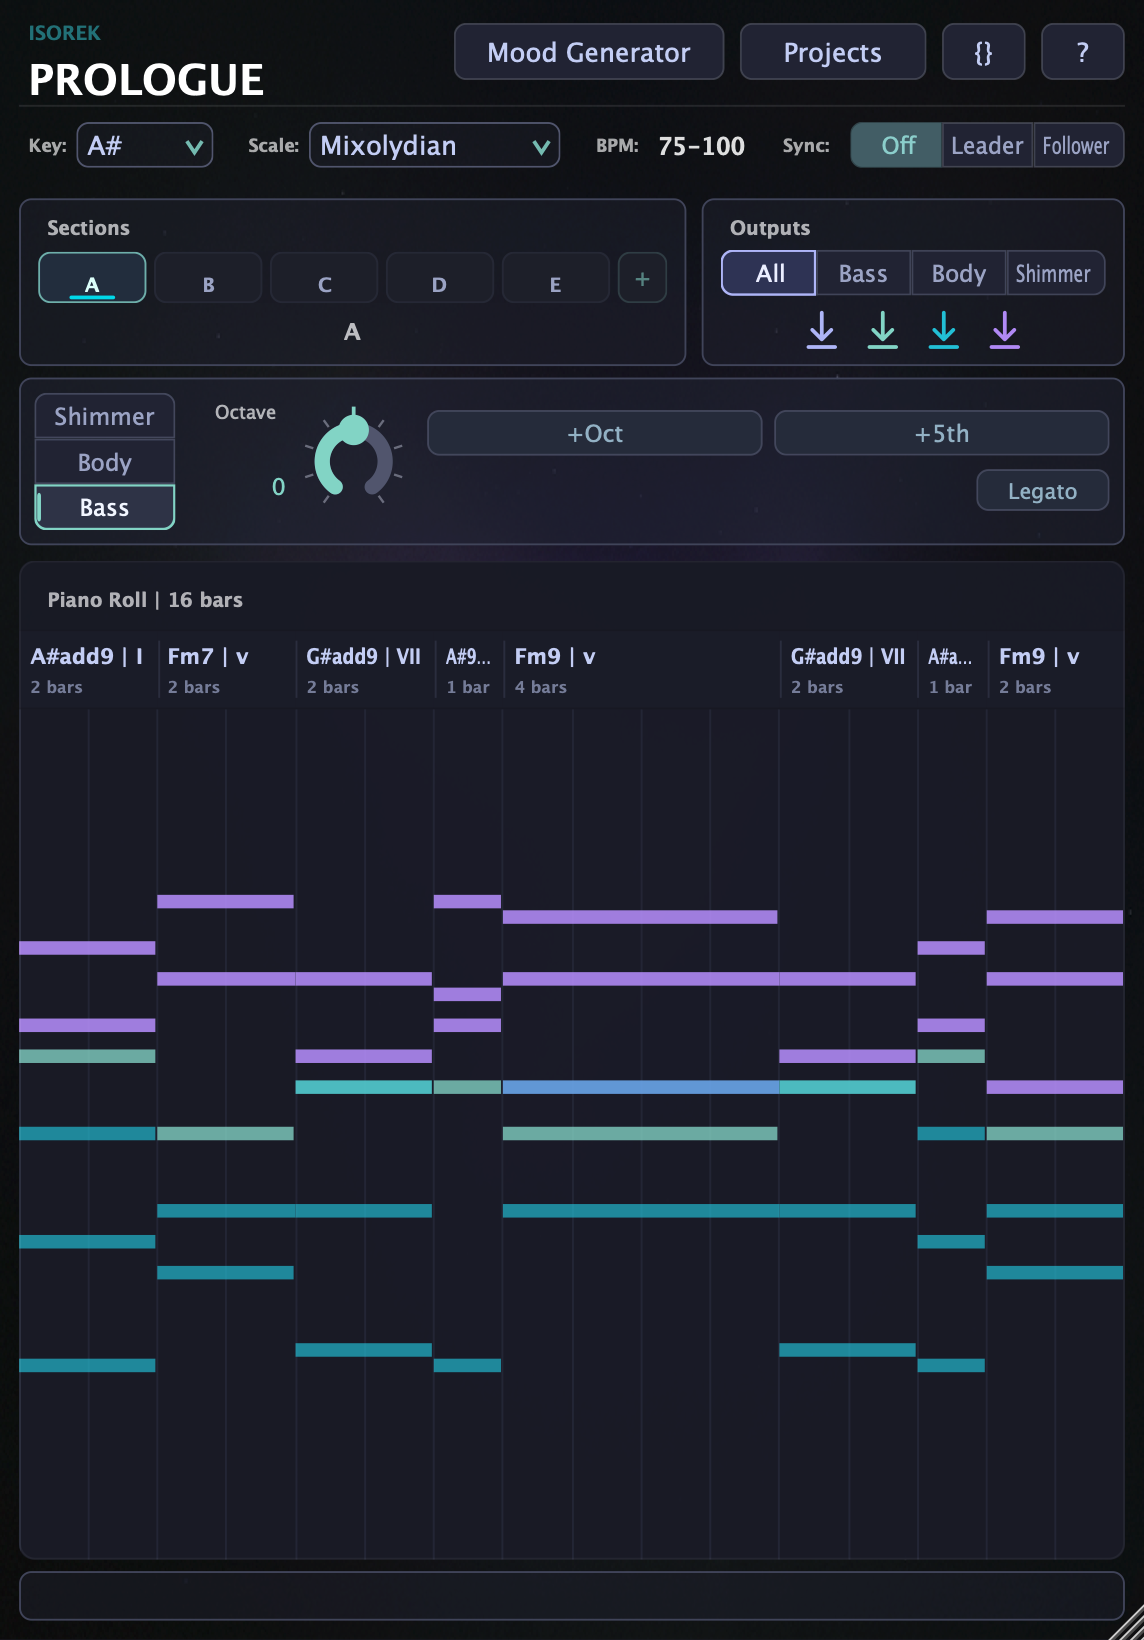Open the question mark help button
The width and height of the screenshot is (1144, 1640).
tap(1083, 52)
